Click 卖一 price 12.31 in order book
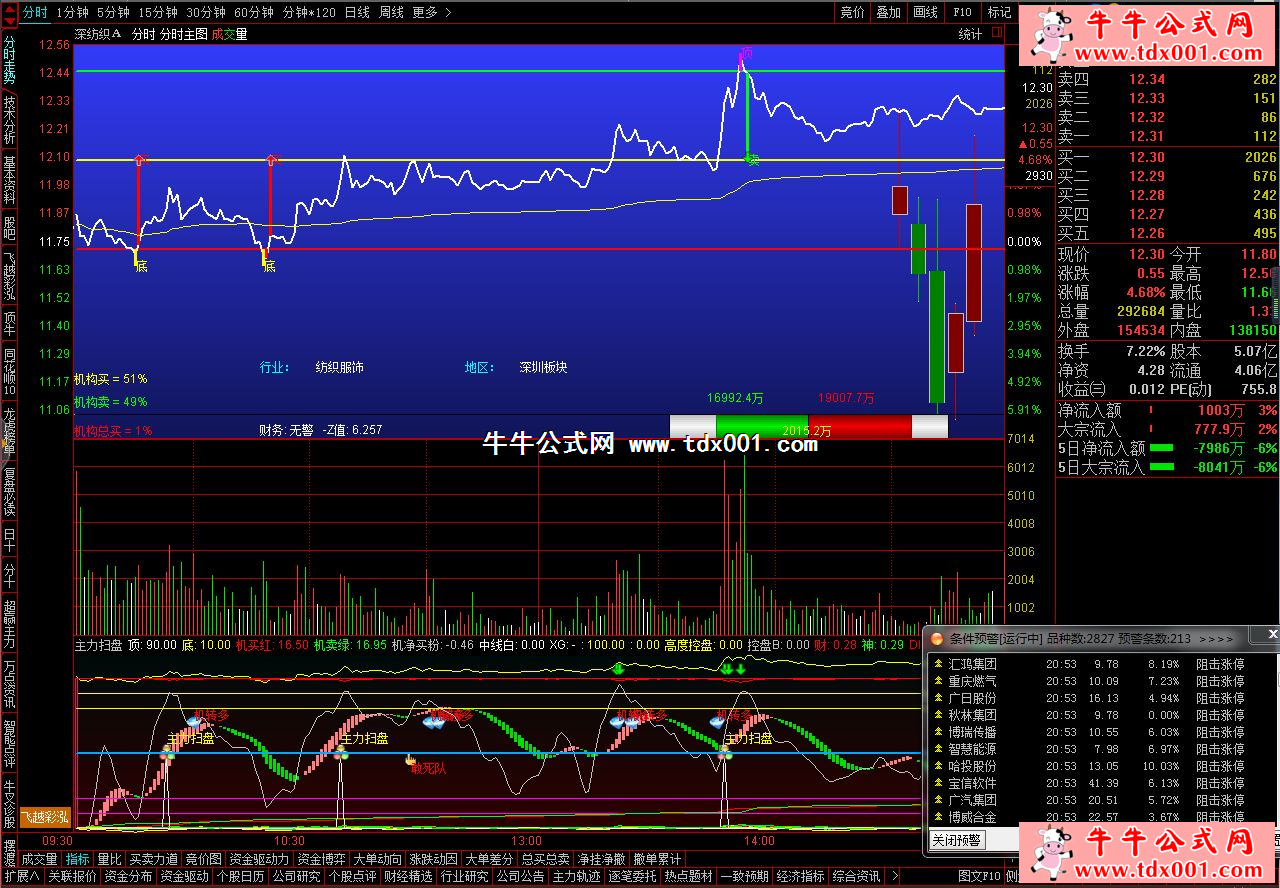The width and height of the screenshot is (1280, 888). (1147, 136)
